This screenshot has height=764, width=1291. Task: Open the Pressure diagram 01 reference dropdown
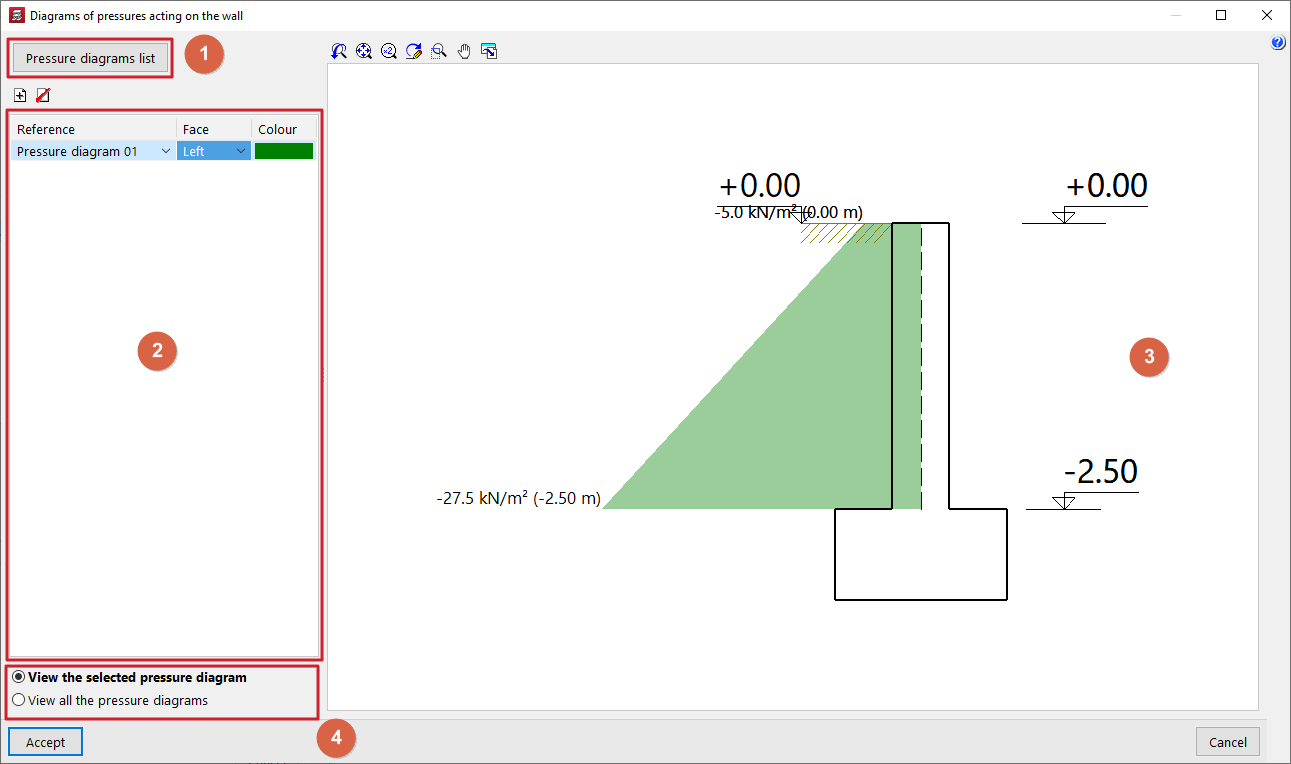pyautogui.click(x=165, y=151)
